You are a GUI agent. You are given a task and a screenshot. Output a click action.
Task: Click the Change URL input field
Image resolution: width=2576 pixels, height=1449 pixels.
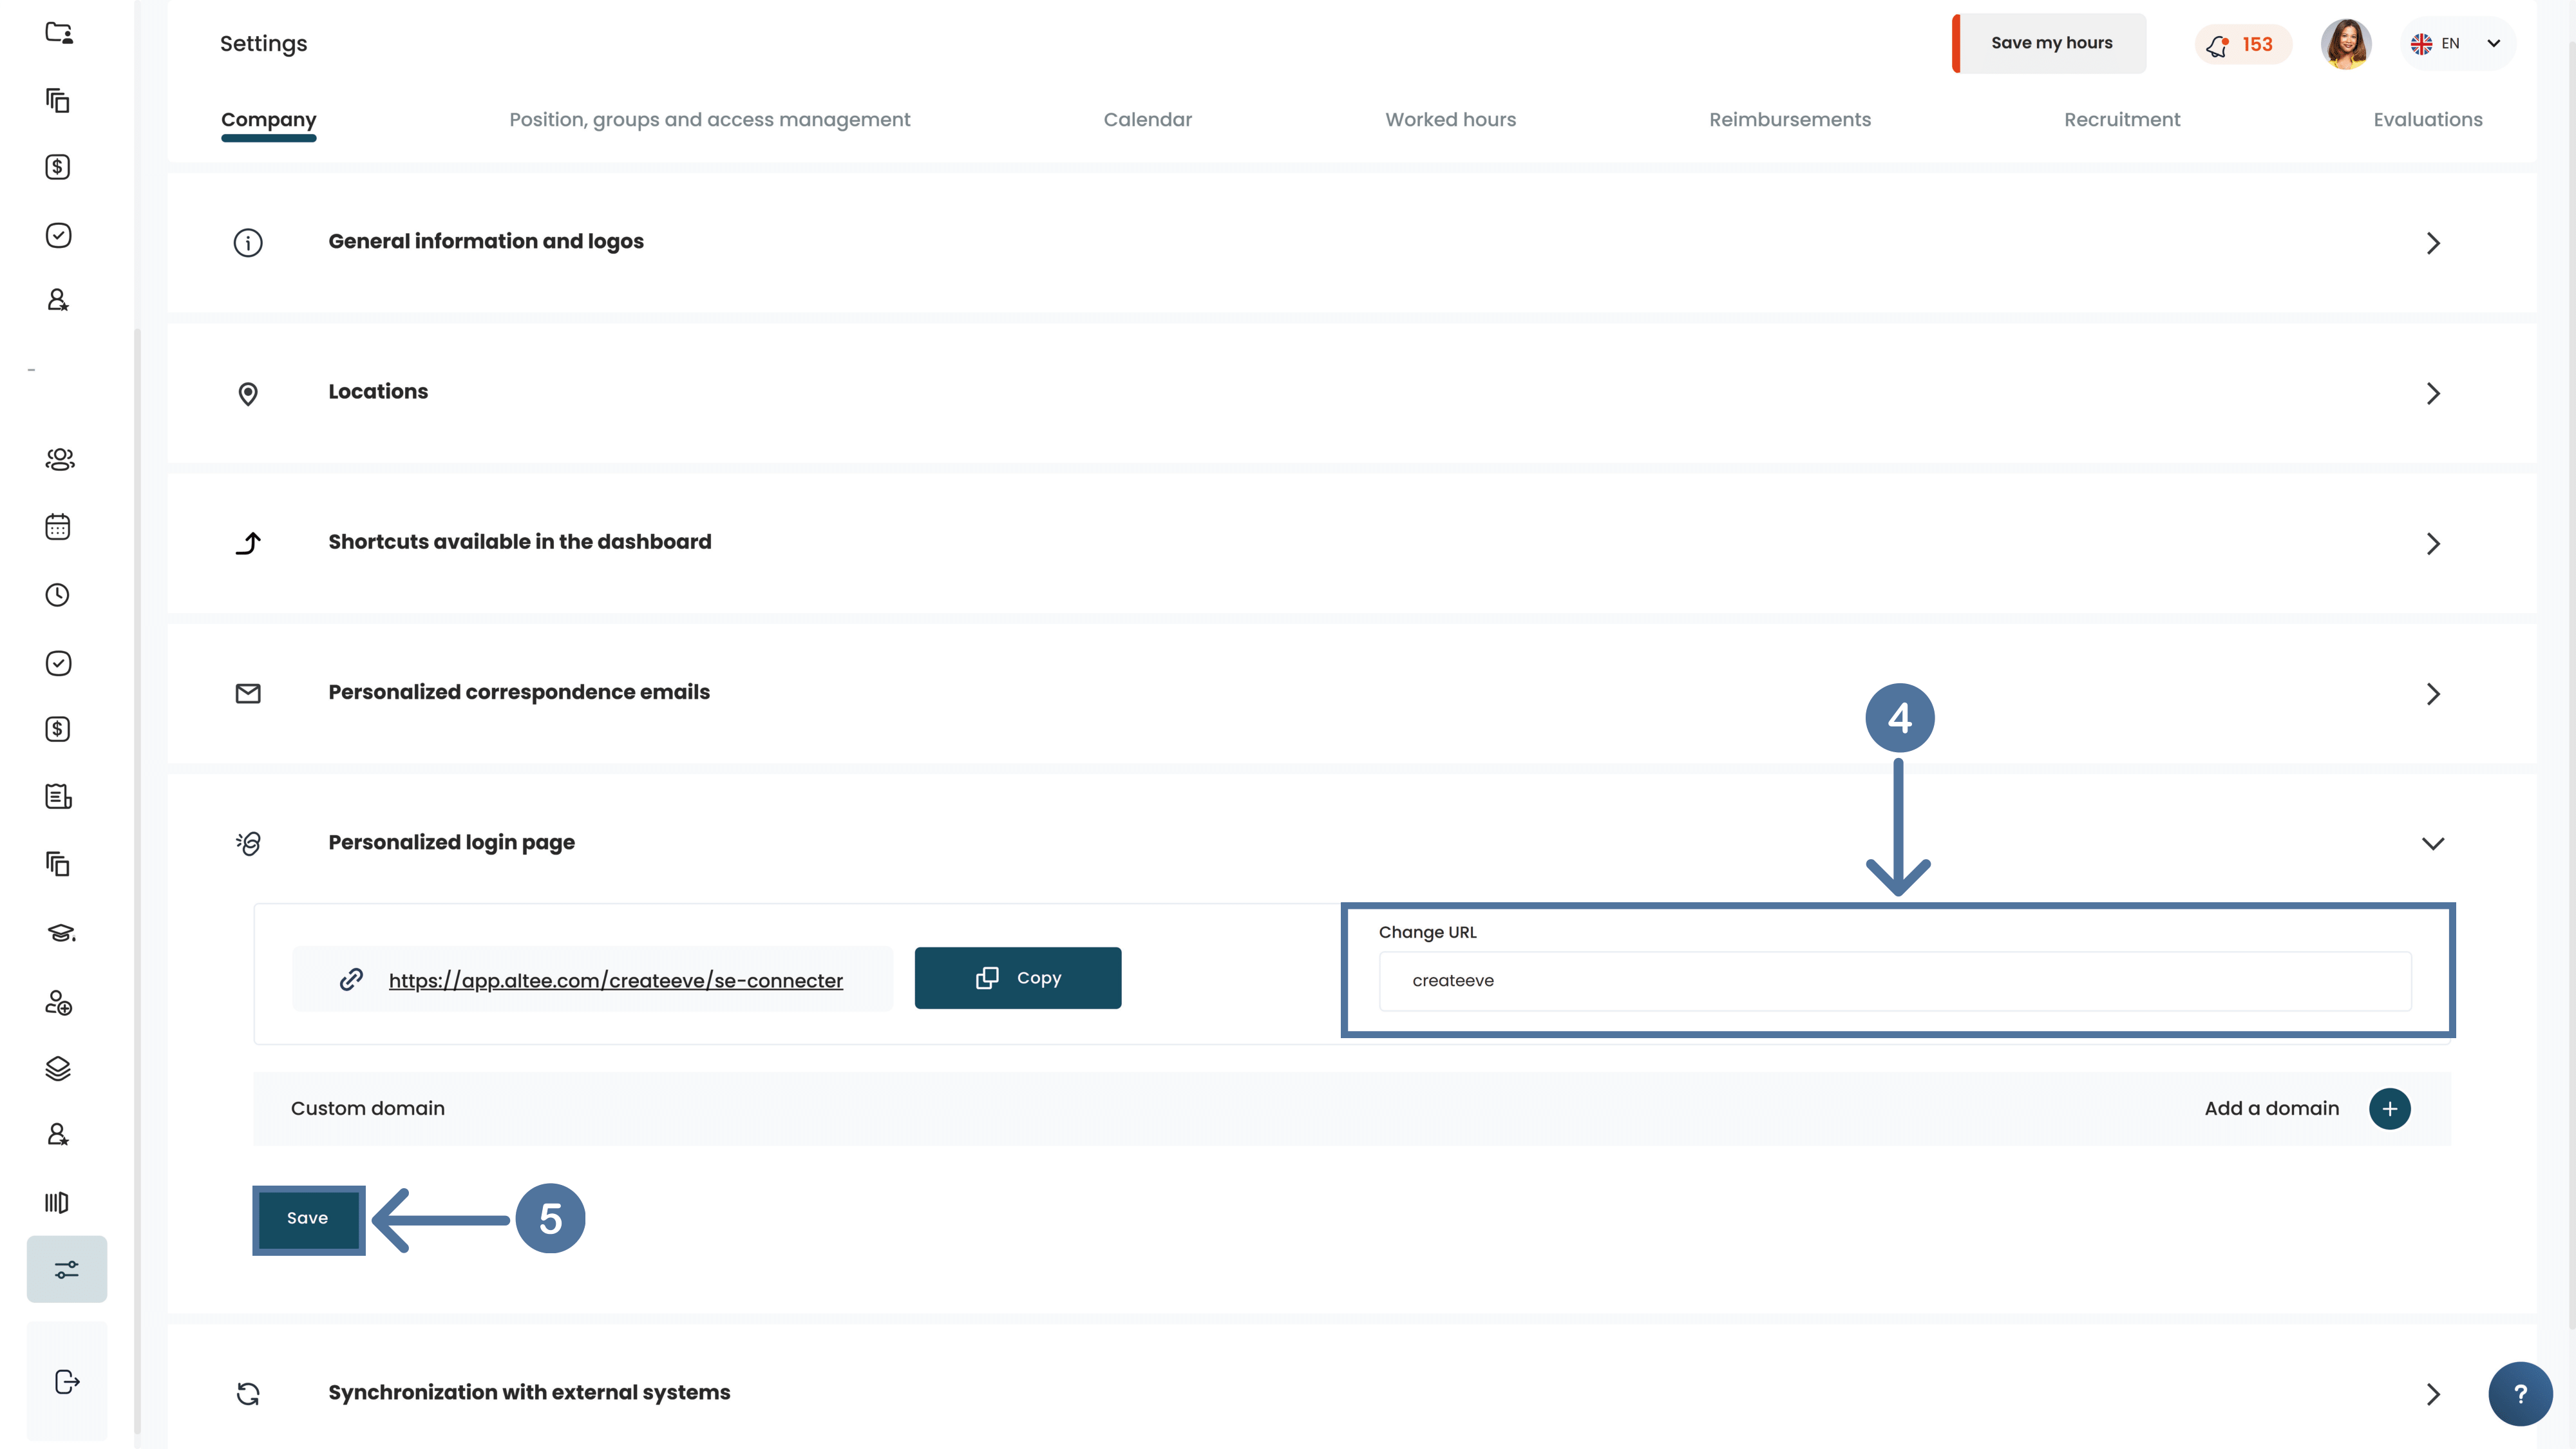[x=1895, y=981]
